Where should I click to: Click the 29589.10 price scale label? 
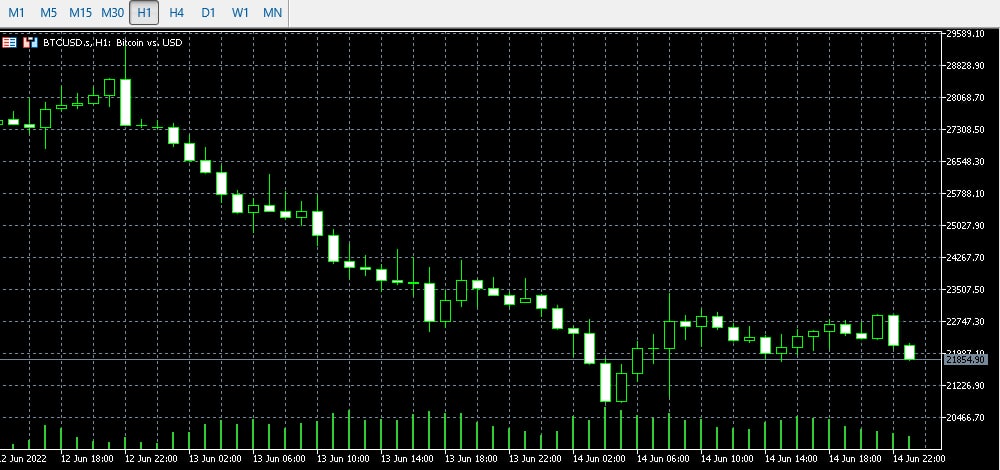pos(966,34)
